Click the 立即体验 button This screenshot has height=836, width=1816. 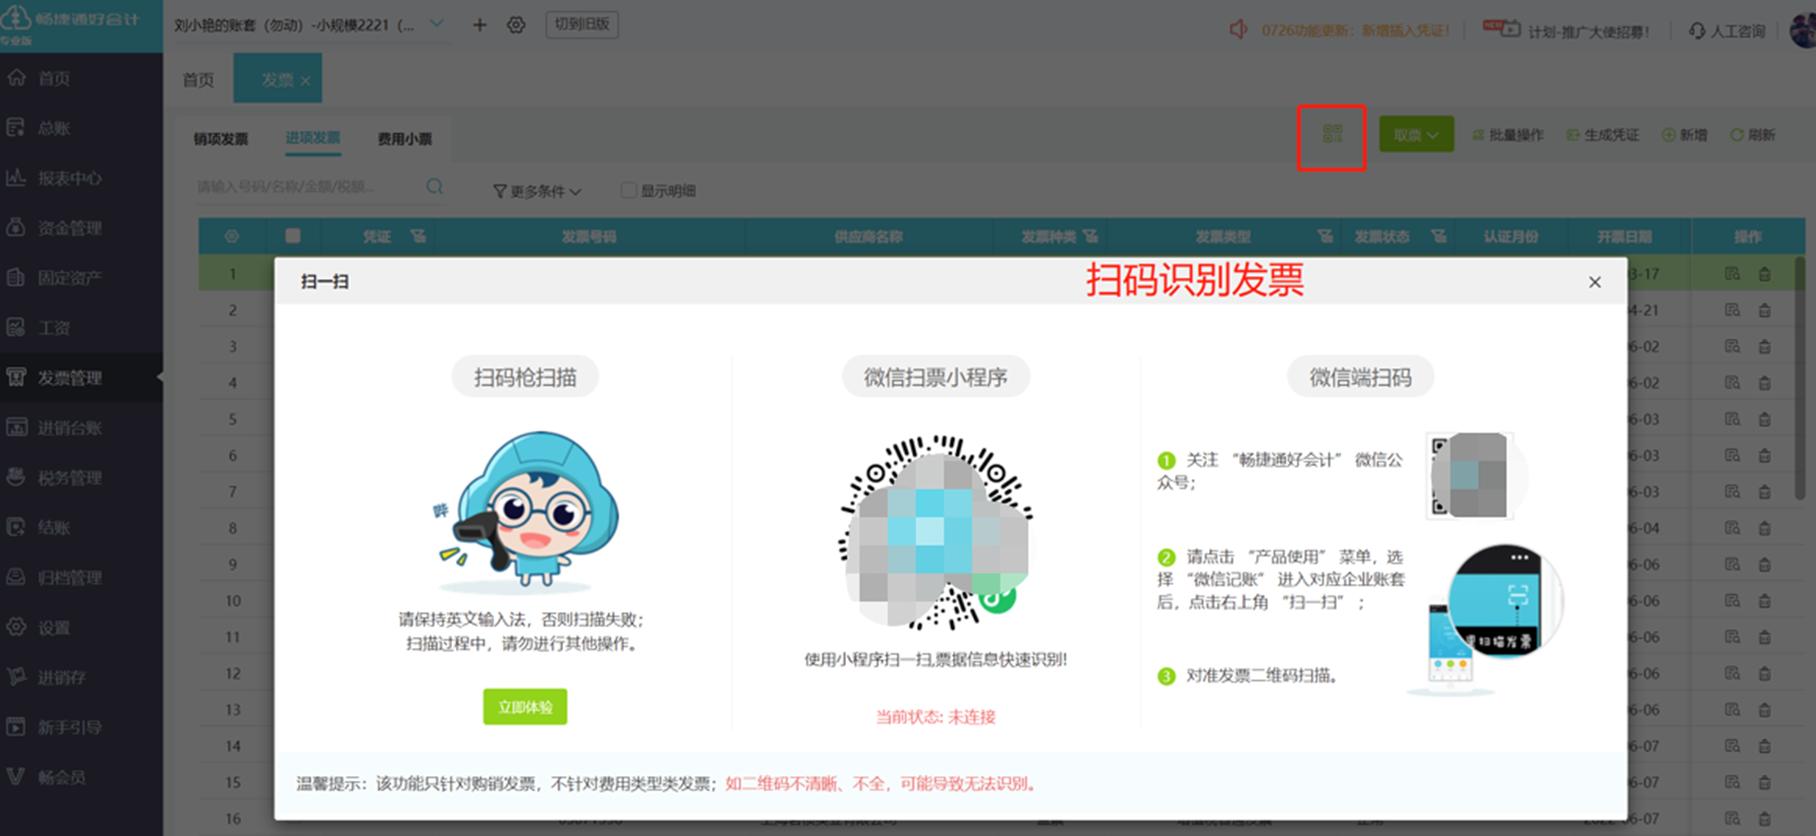(x=525, y=707)
